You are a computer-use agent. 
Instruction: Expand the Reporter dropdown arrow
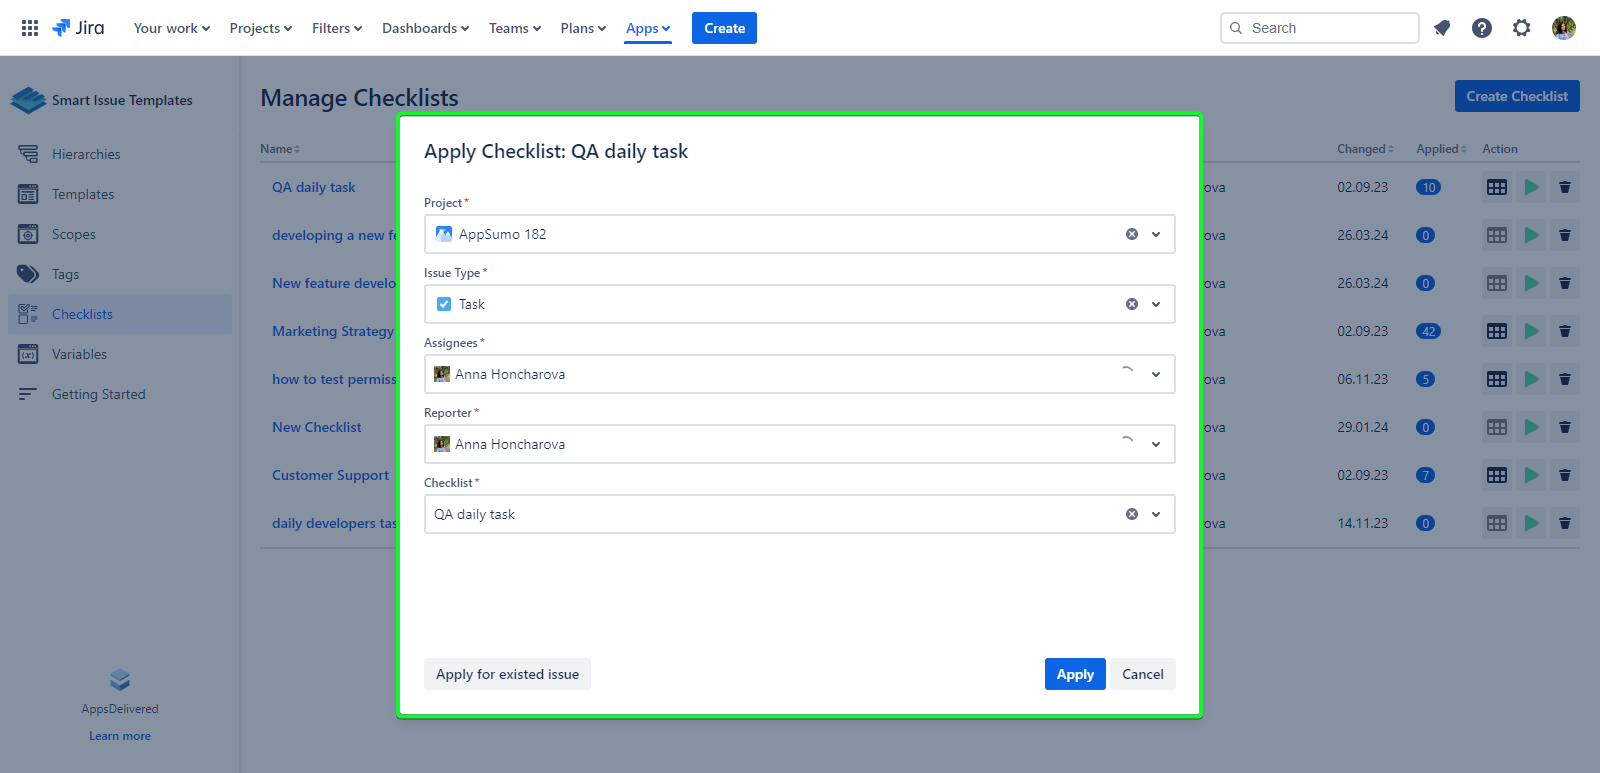point(1156,444)
